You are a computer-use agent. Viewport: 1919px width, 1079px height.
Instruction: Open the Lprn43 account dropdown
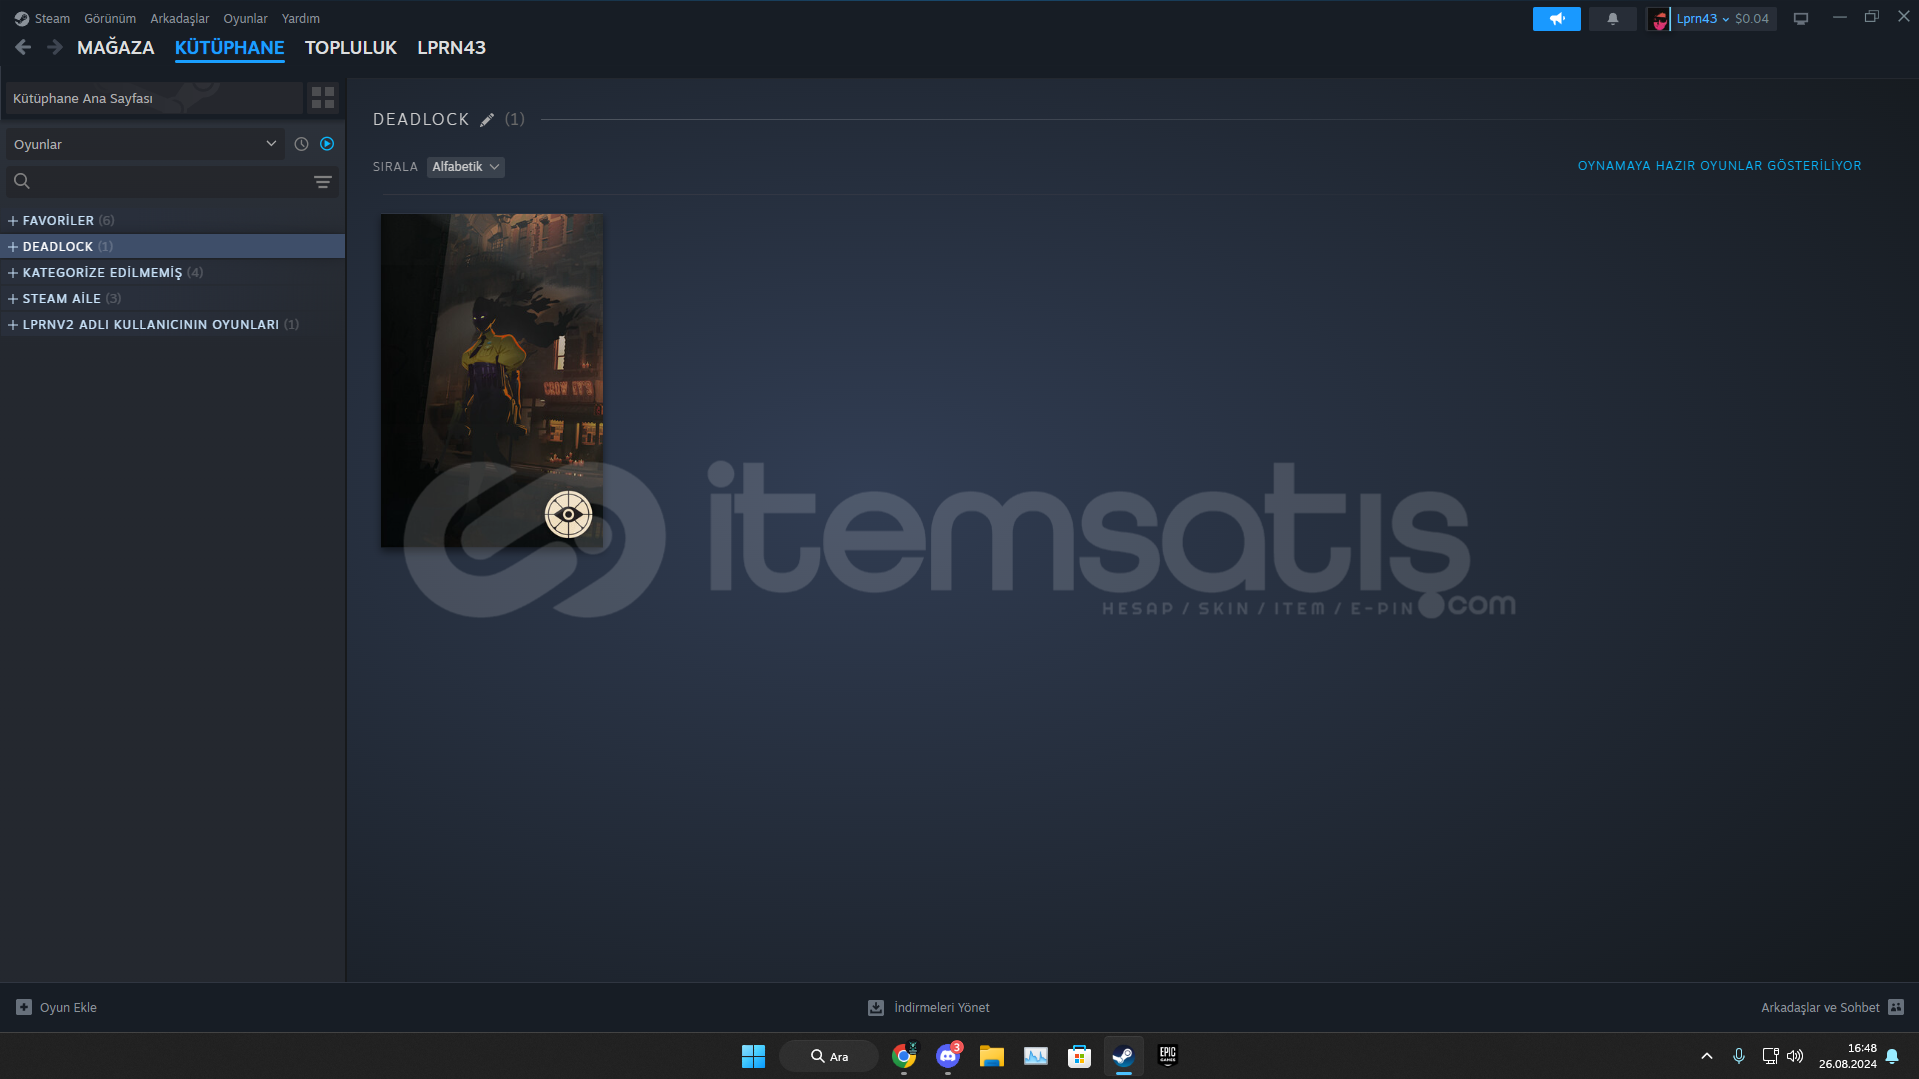(1703, 18)
